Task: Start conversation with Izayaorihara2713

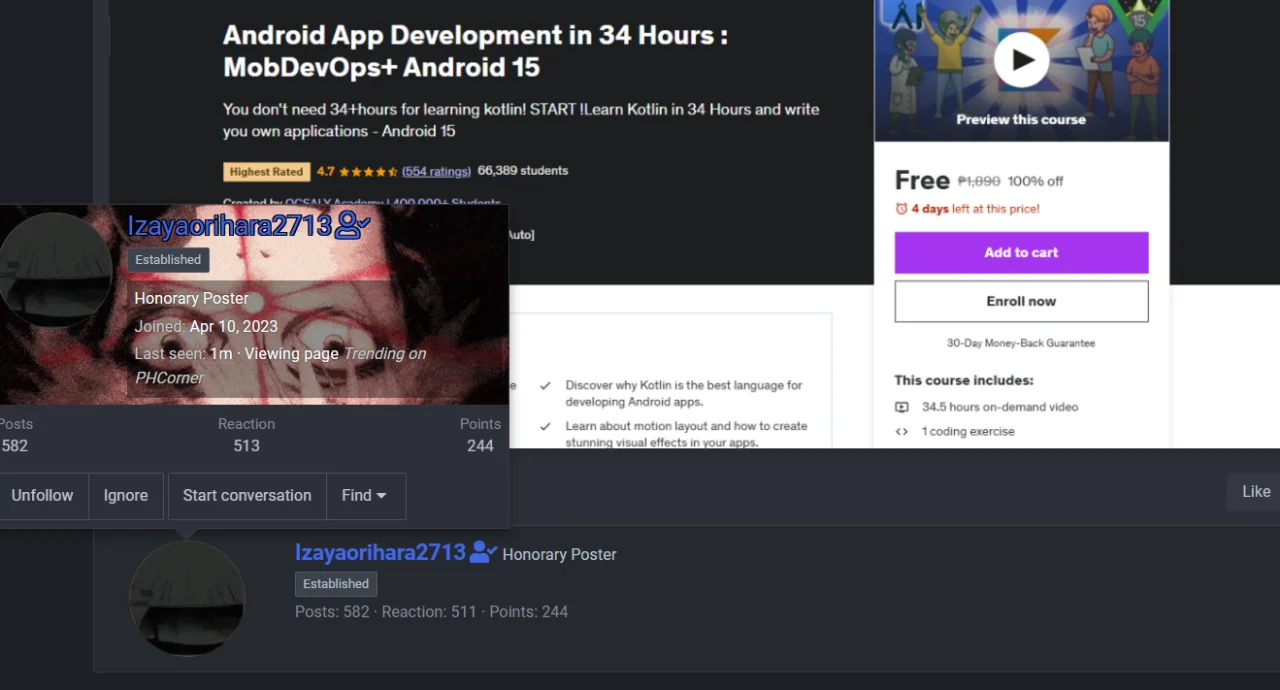Action: coord(247,495)
